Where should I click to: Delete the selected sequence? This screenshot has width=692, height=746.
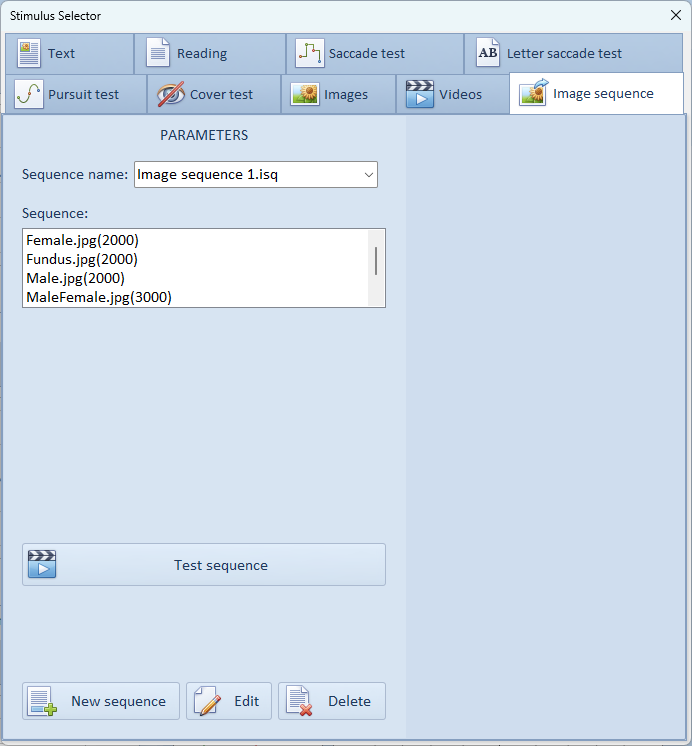[x=332, y=701]
